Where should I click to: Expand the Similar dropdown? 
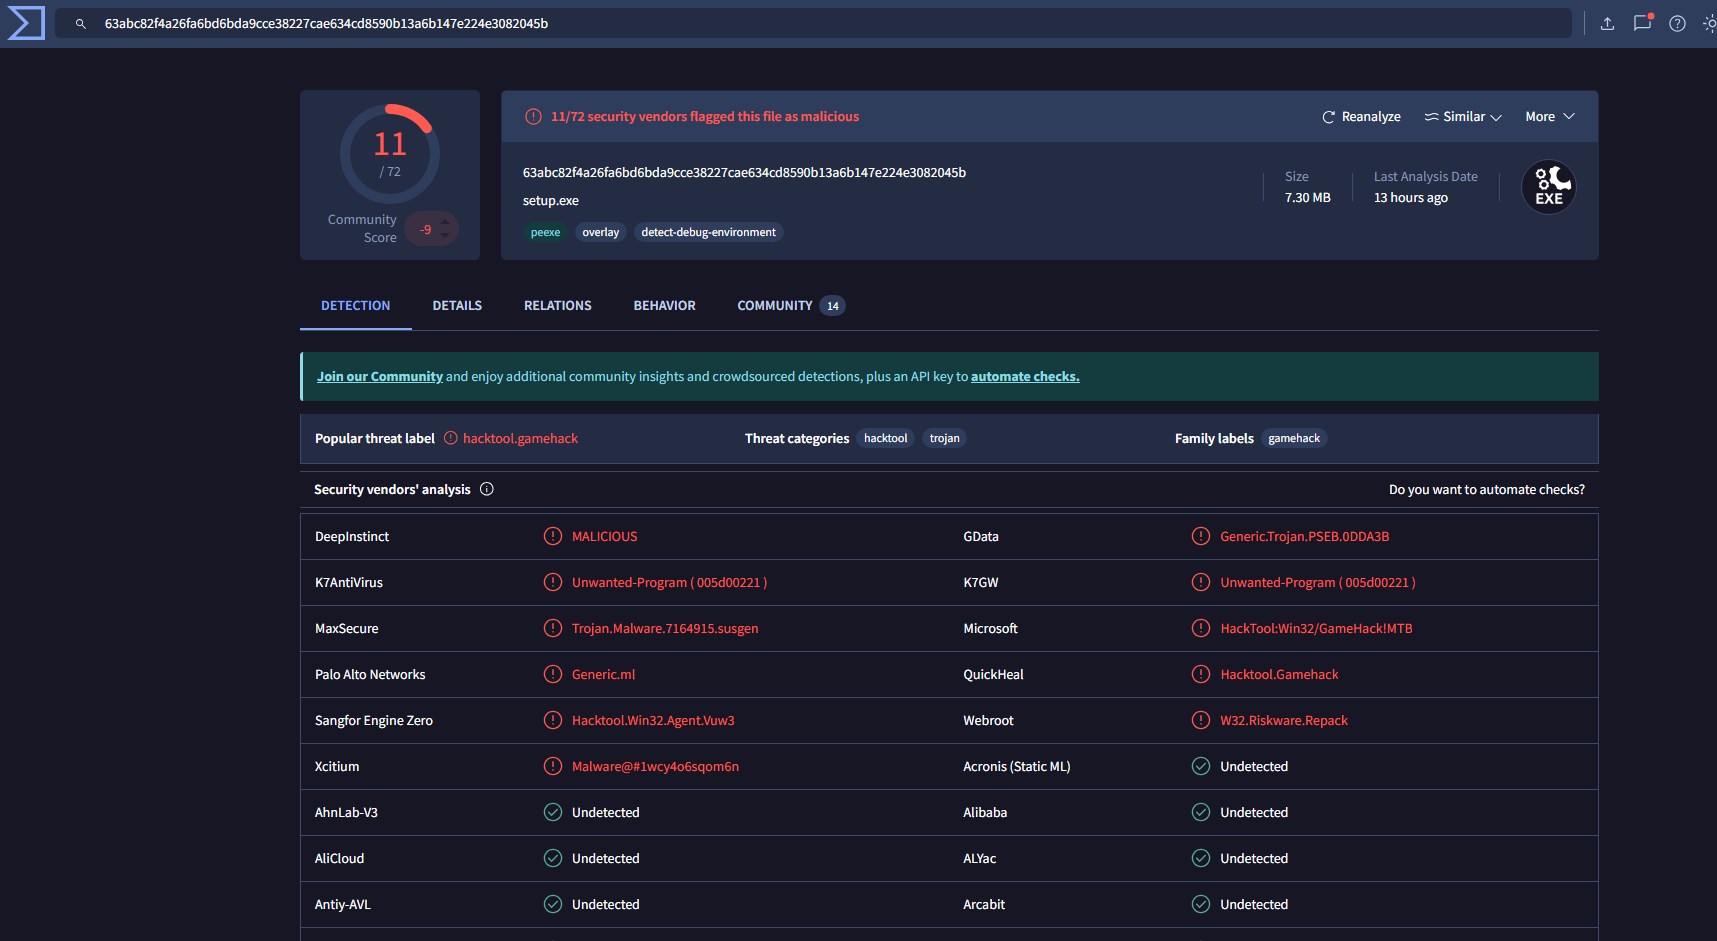[1463, 117]
